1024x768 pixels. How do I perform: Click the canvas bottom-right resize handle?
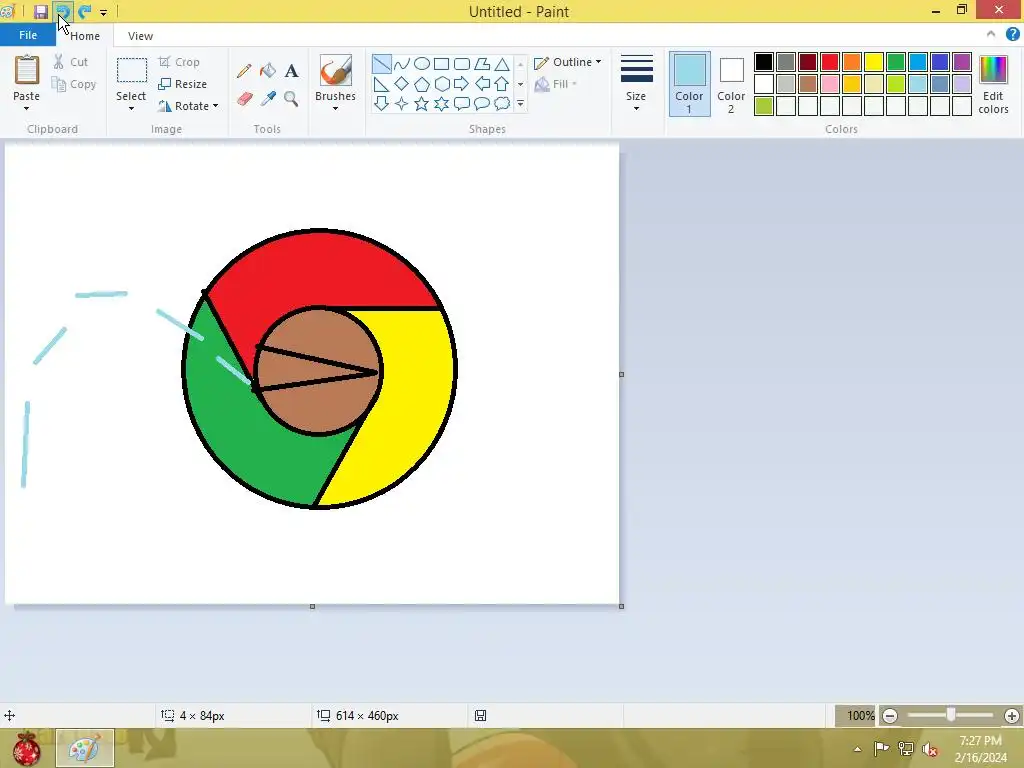coord(621,606)
